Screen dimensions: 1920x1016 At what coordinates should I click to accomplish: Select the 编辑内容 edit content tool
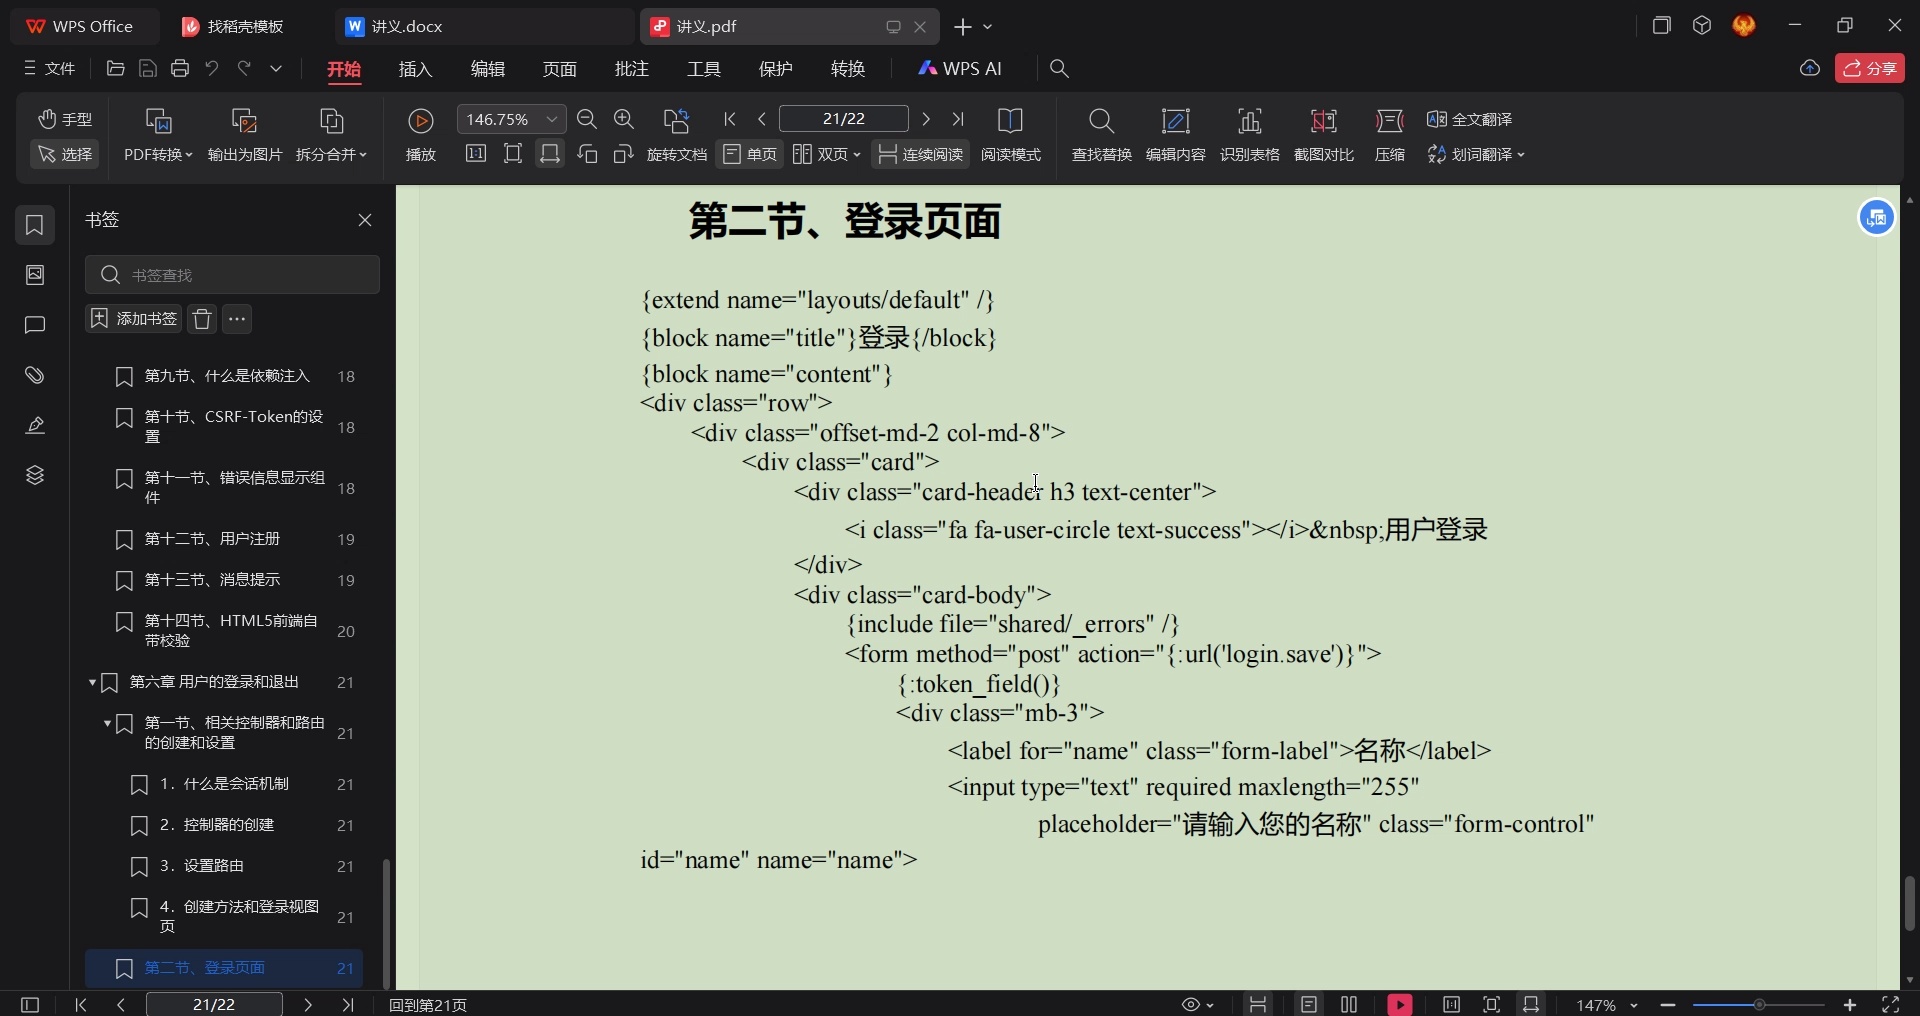pos(1176,135)
